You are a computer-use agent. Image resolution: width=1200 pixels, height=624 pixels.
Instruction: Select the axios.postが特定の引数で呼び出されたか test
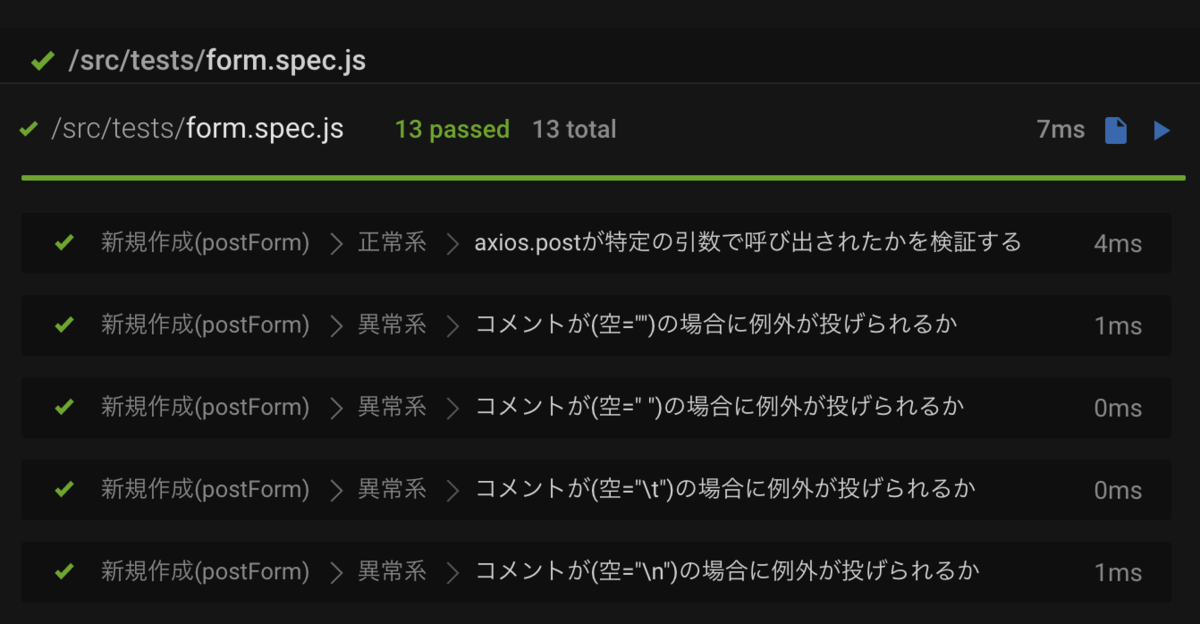748,242
